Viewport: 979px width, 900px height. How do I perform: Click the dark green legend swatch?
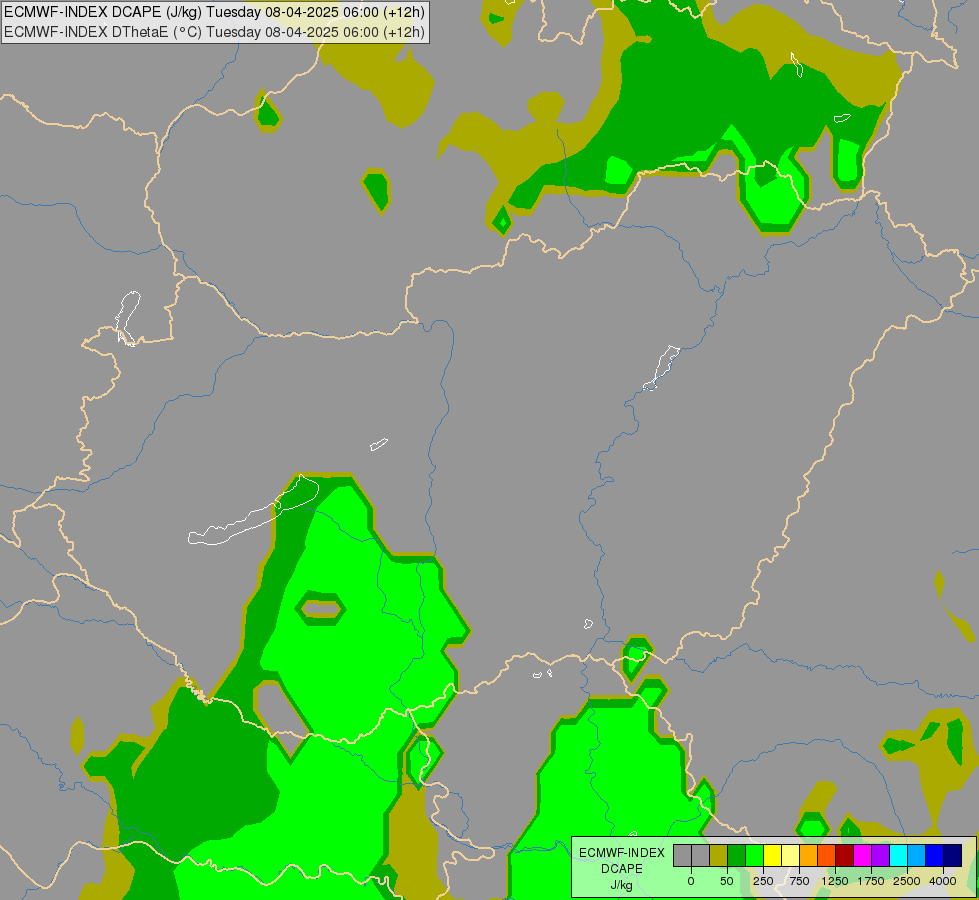pos(737,855)
